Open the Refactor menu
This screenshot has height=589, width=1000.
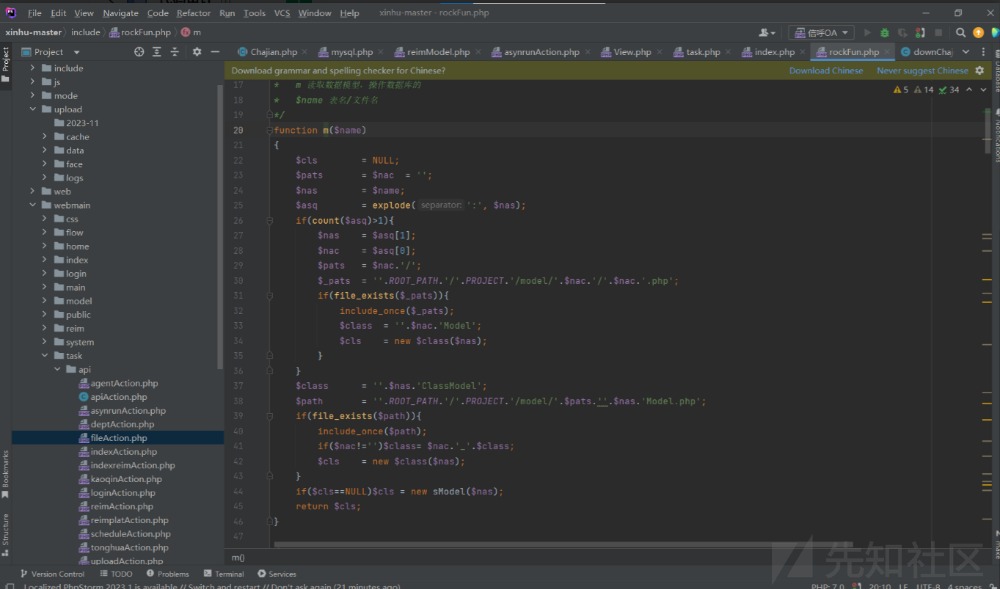click(194, 13)
